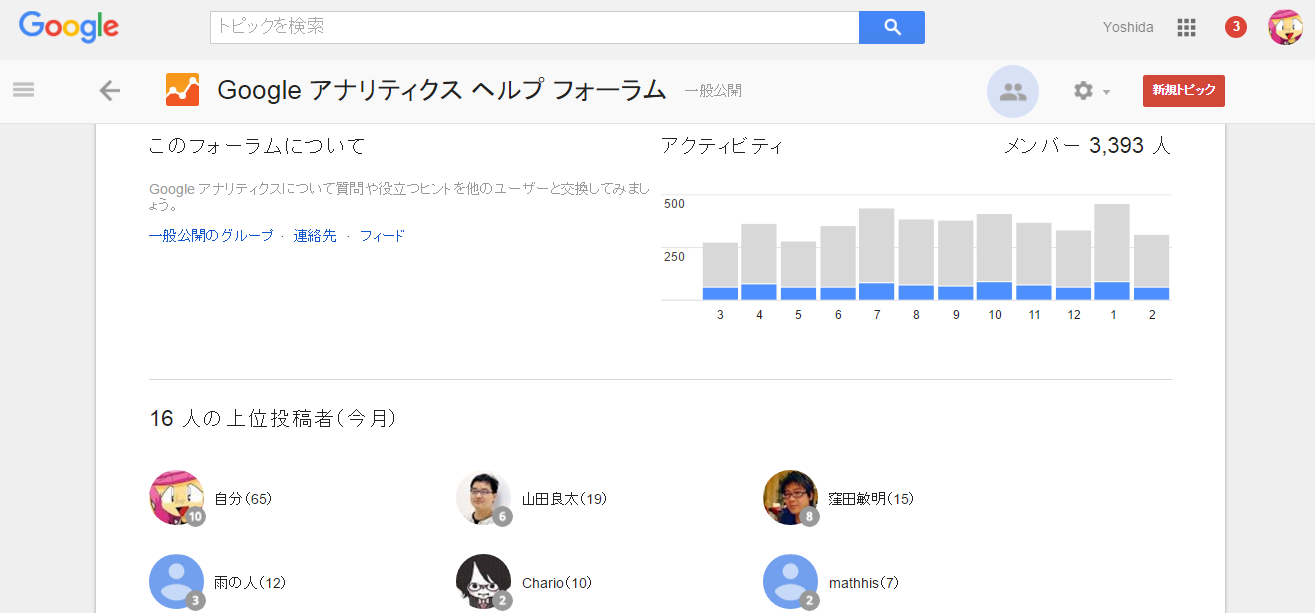1315x613 pixels.
Task: Click the orange Analytics forum logo
Action: 182,90
